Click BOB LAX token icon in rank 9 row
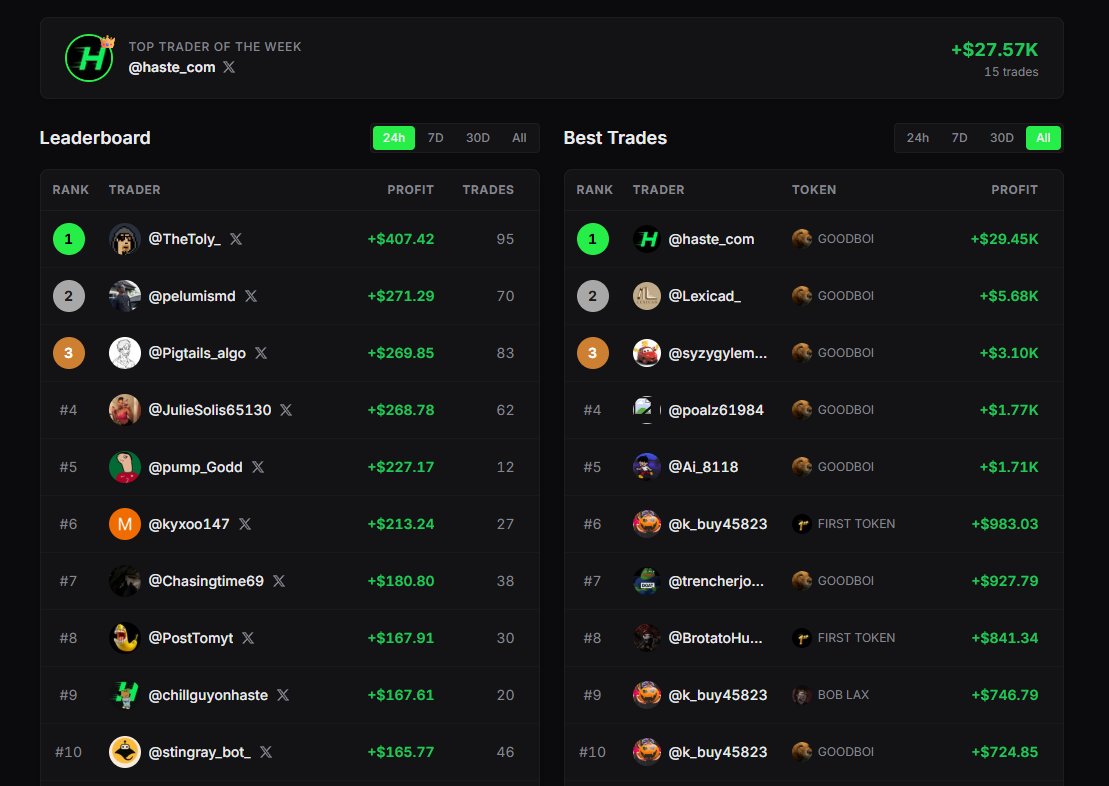The image size is (1109, 786). point(801,695)
